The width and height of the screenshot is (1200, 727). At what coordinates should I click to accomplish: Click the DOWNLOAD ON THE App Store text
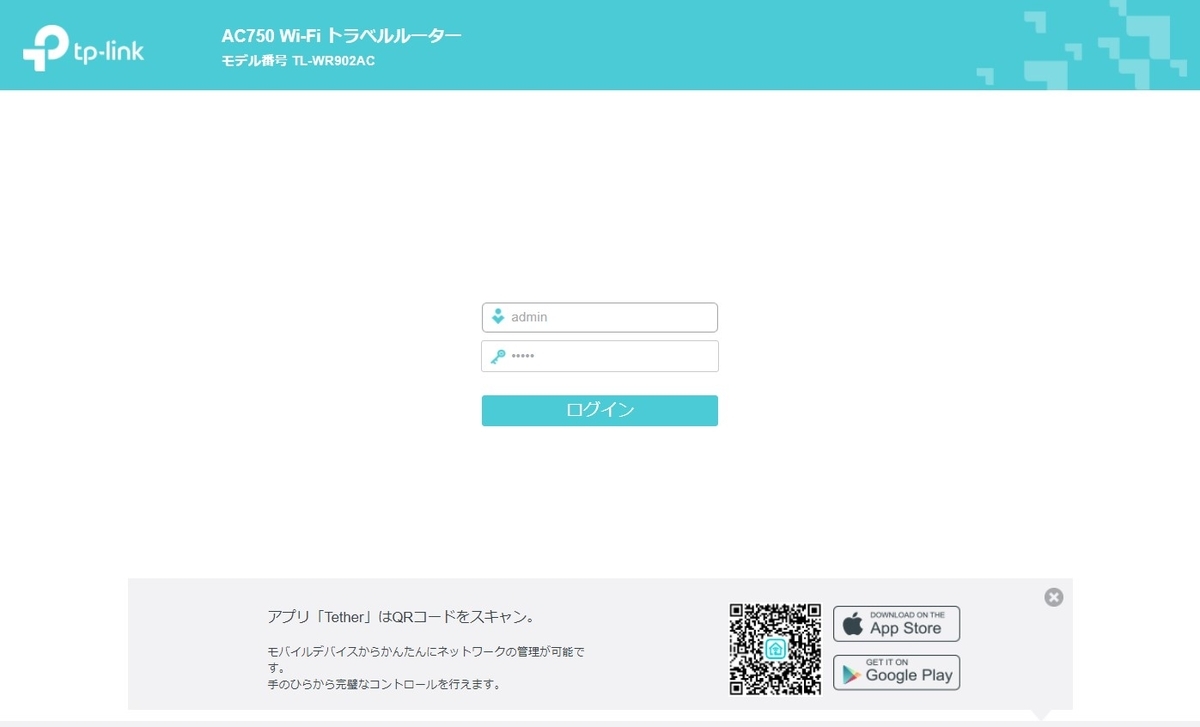910,615
